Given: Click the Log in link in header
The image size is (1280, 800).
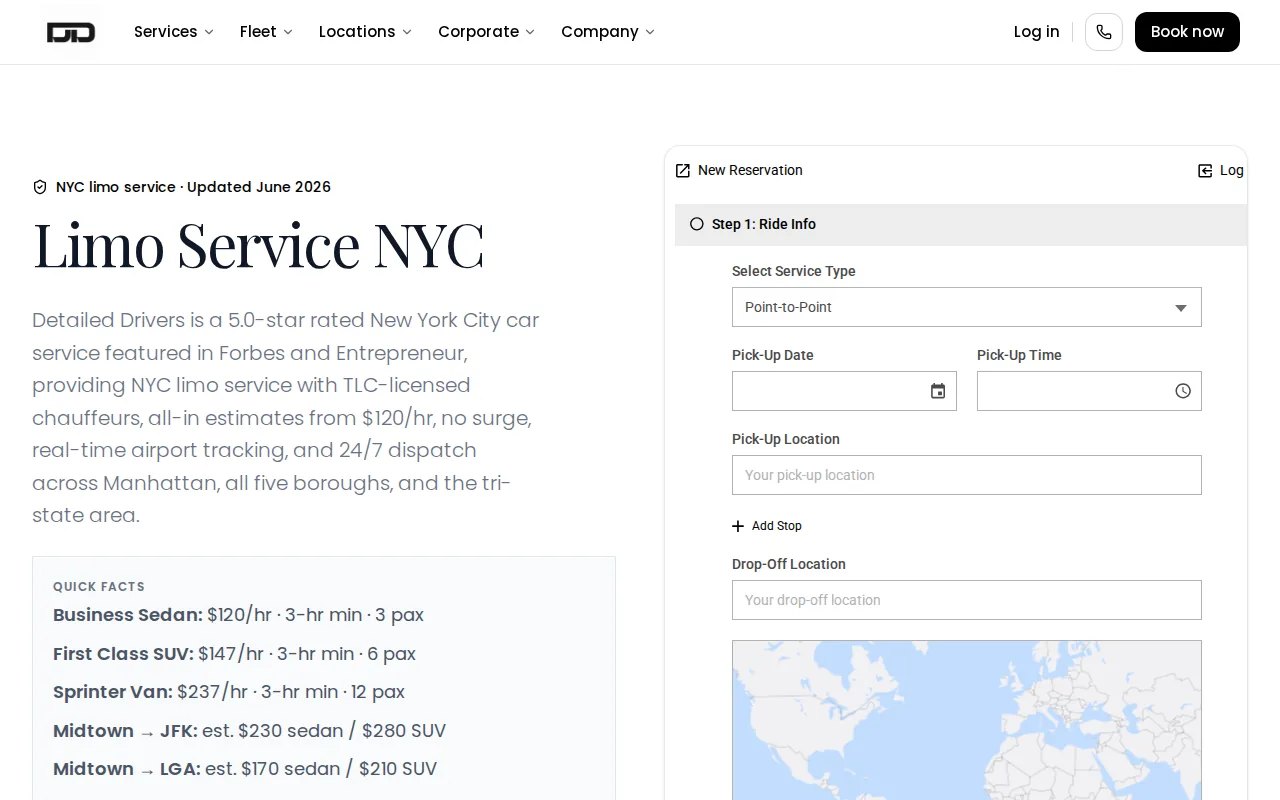Looking at the screenshot, I should (x=1036, y=32).
